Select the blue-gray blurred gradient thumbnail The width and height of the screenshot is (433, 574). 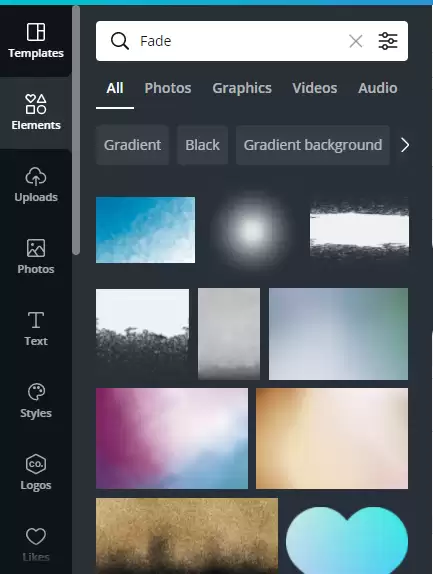click(x=339, y=334)
